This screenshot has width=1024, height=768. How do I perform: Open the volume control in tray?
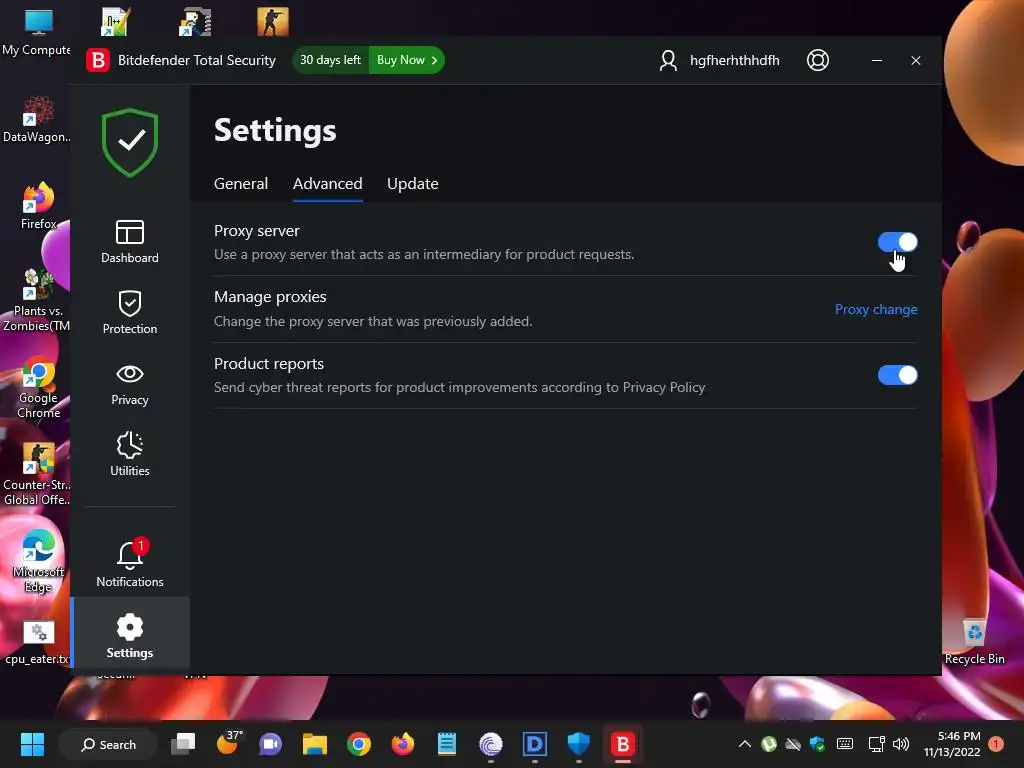point(901,744)
